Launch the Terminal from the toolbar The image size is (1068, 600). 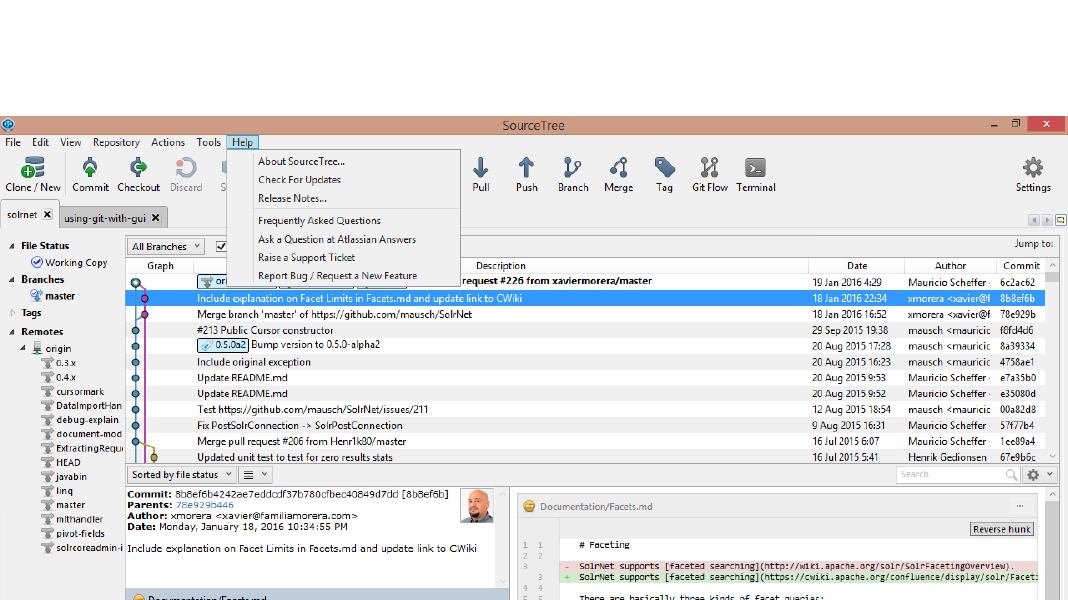(756, 174)
